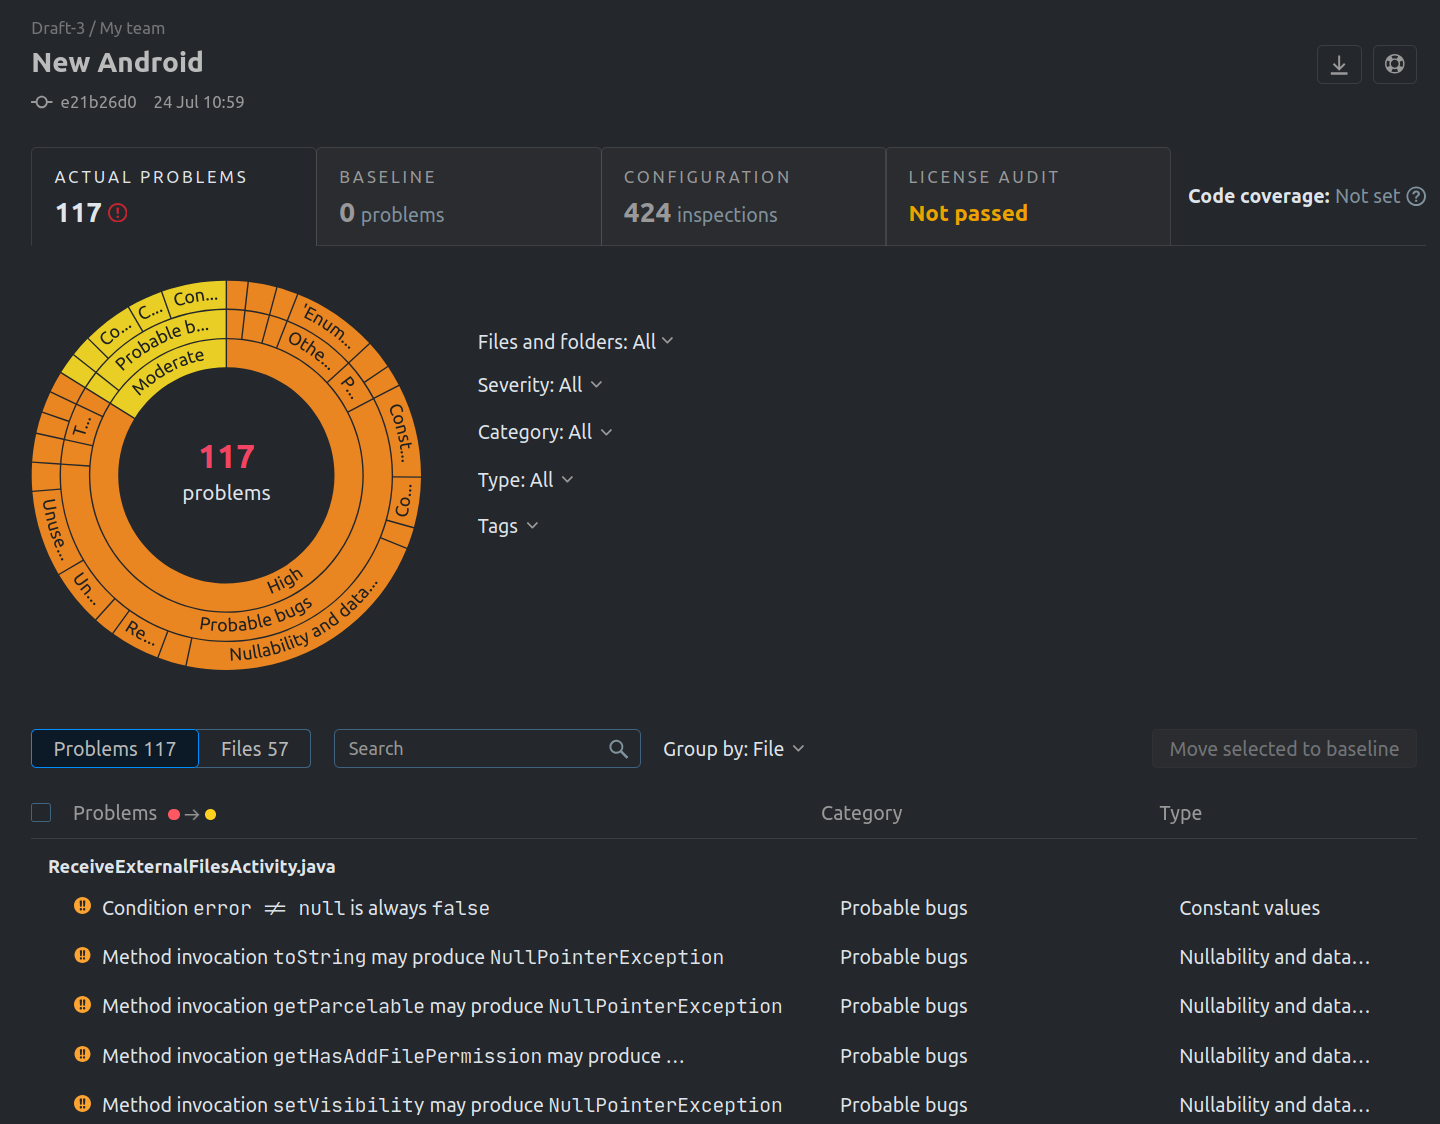Screen dimensions: 1440x1124
Task: Click severity icon for Condition error problem
Action: pos(82,906)
